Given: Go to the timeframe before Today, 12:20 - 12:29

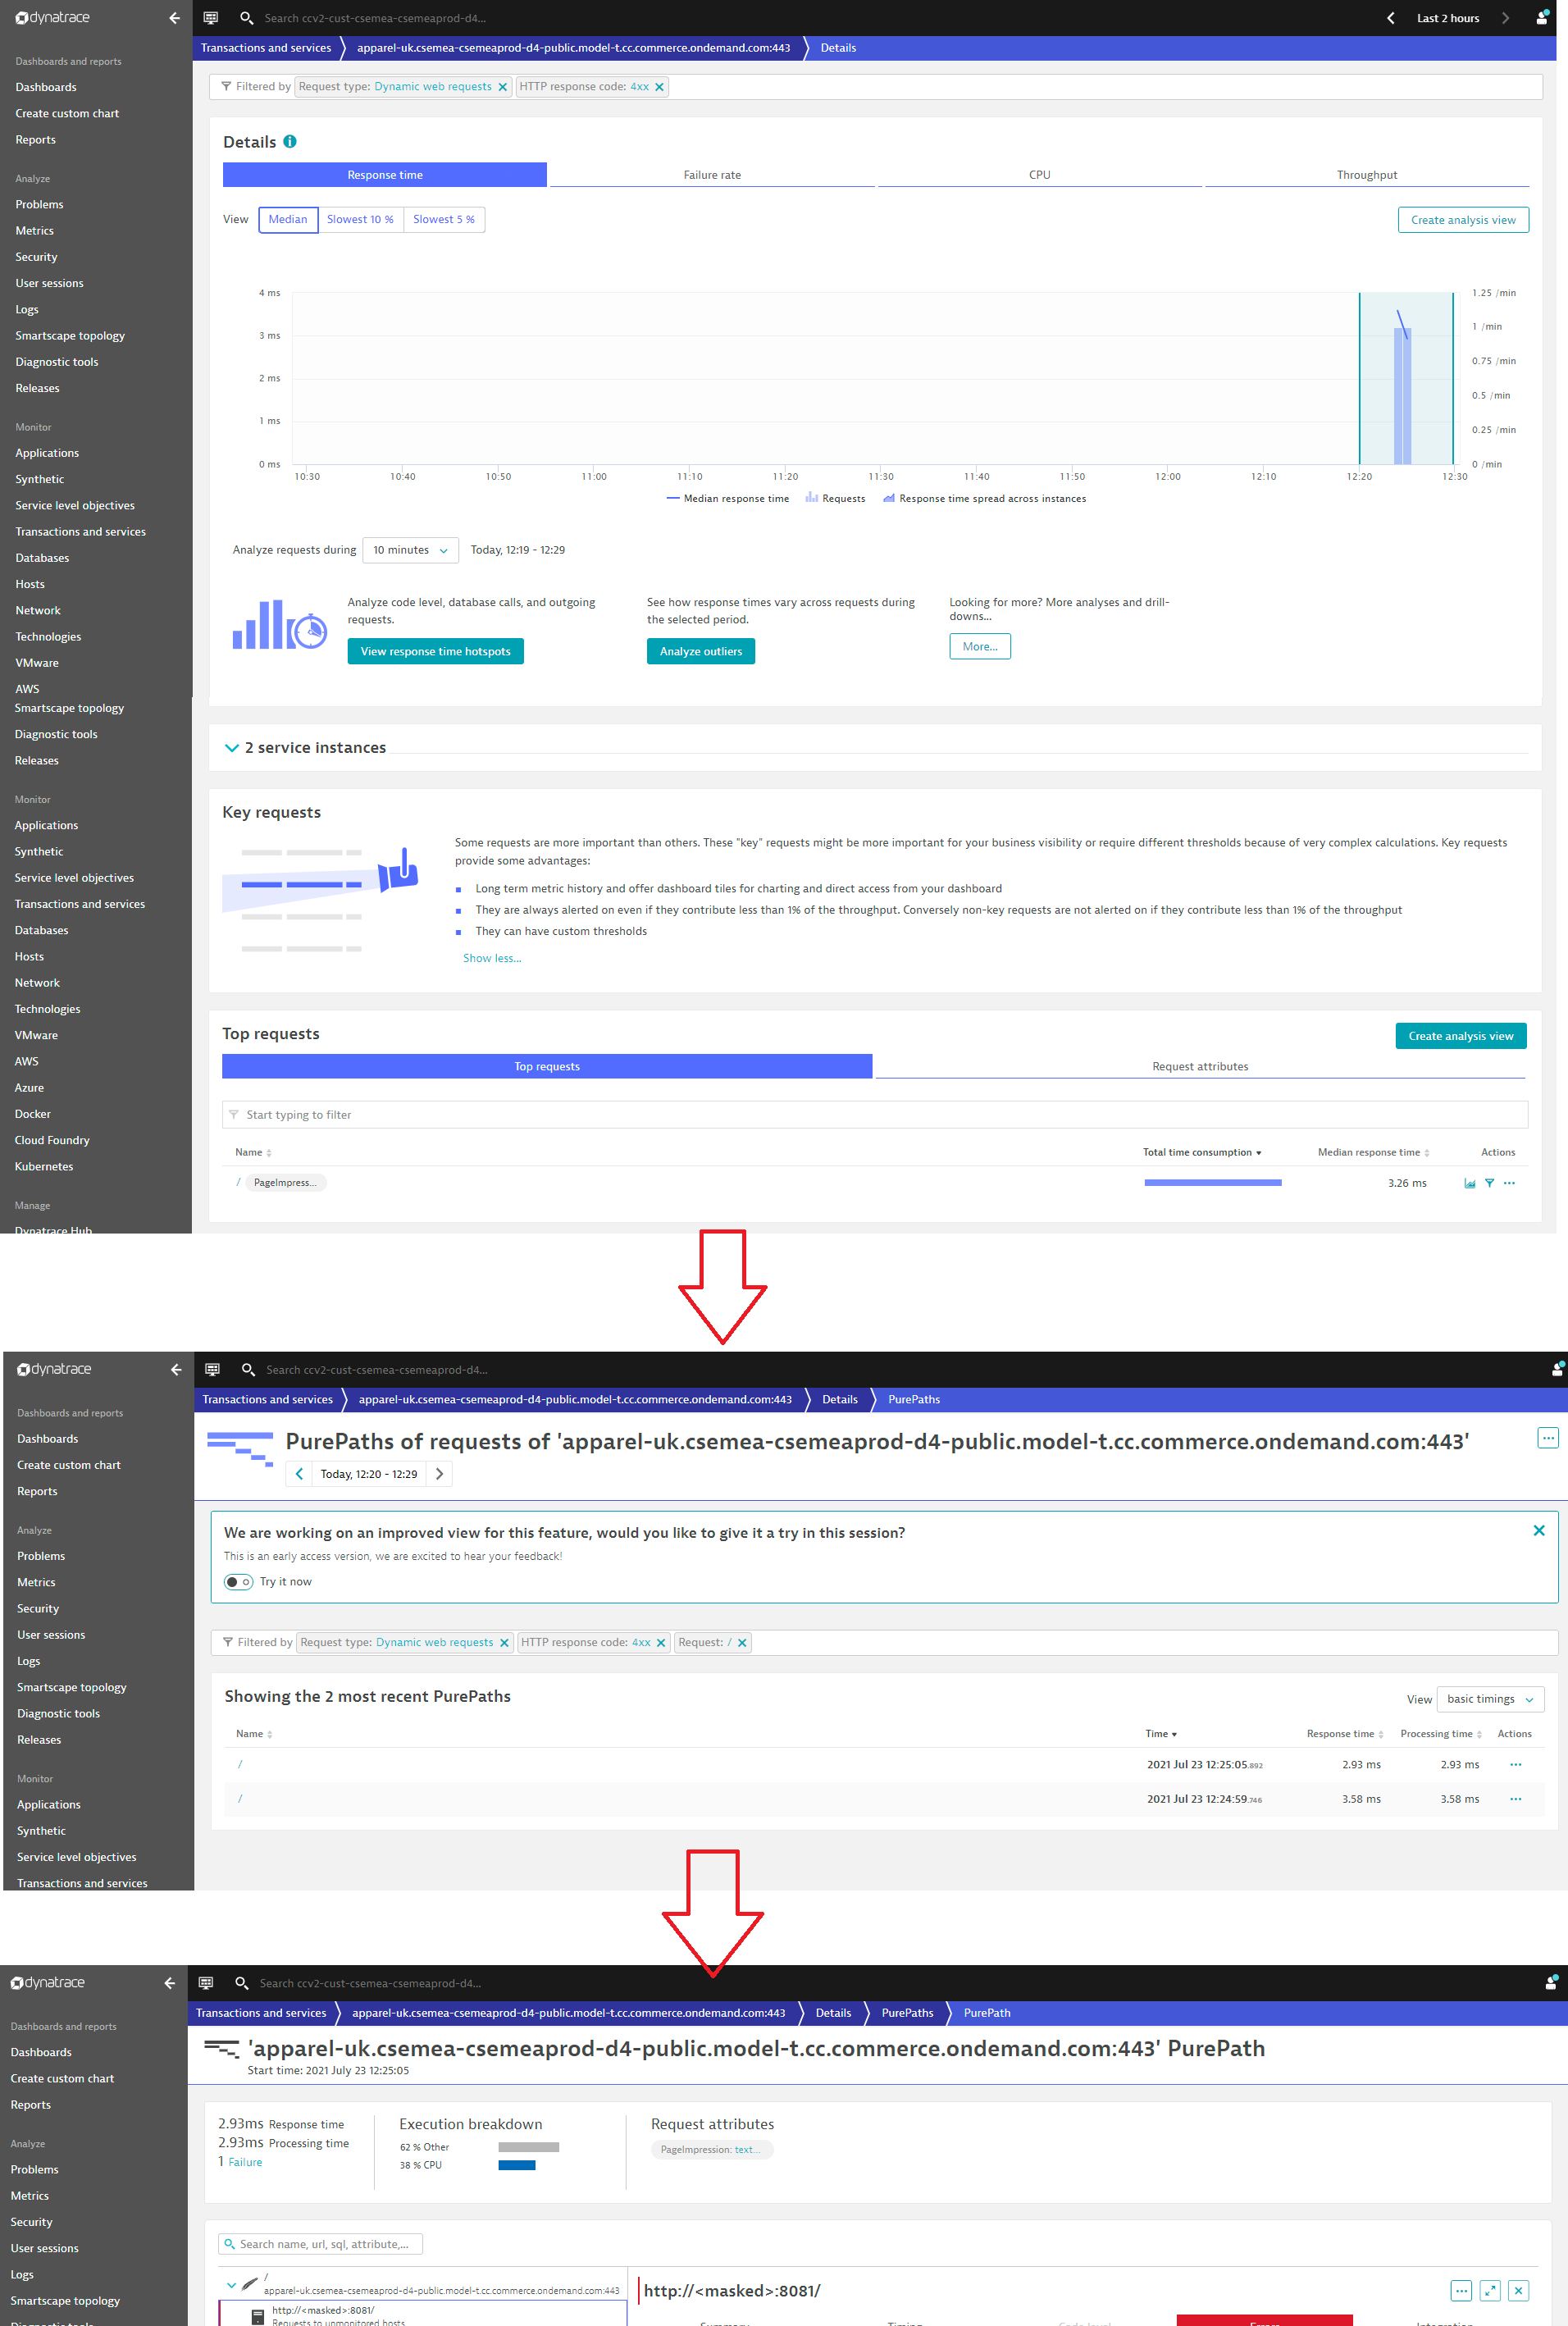Looking at the screenshot, I should (x=299, y=1474).
